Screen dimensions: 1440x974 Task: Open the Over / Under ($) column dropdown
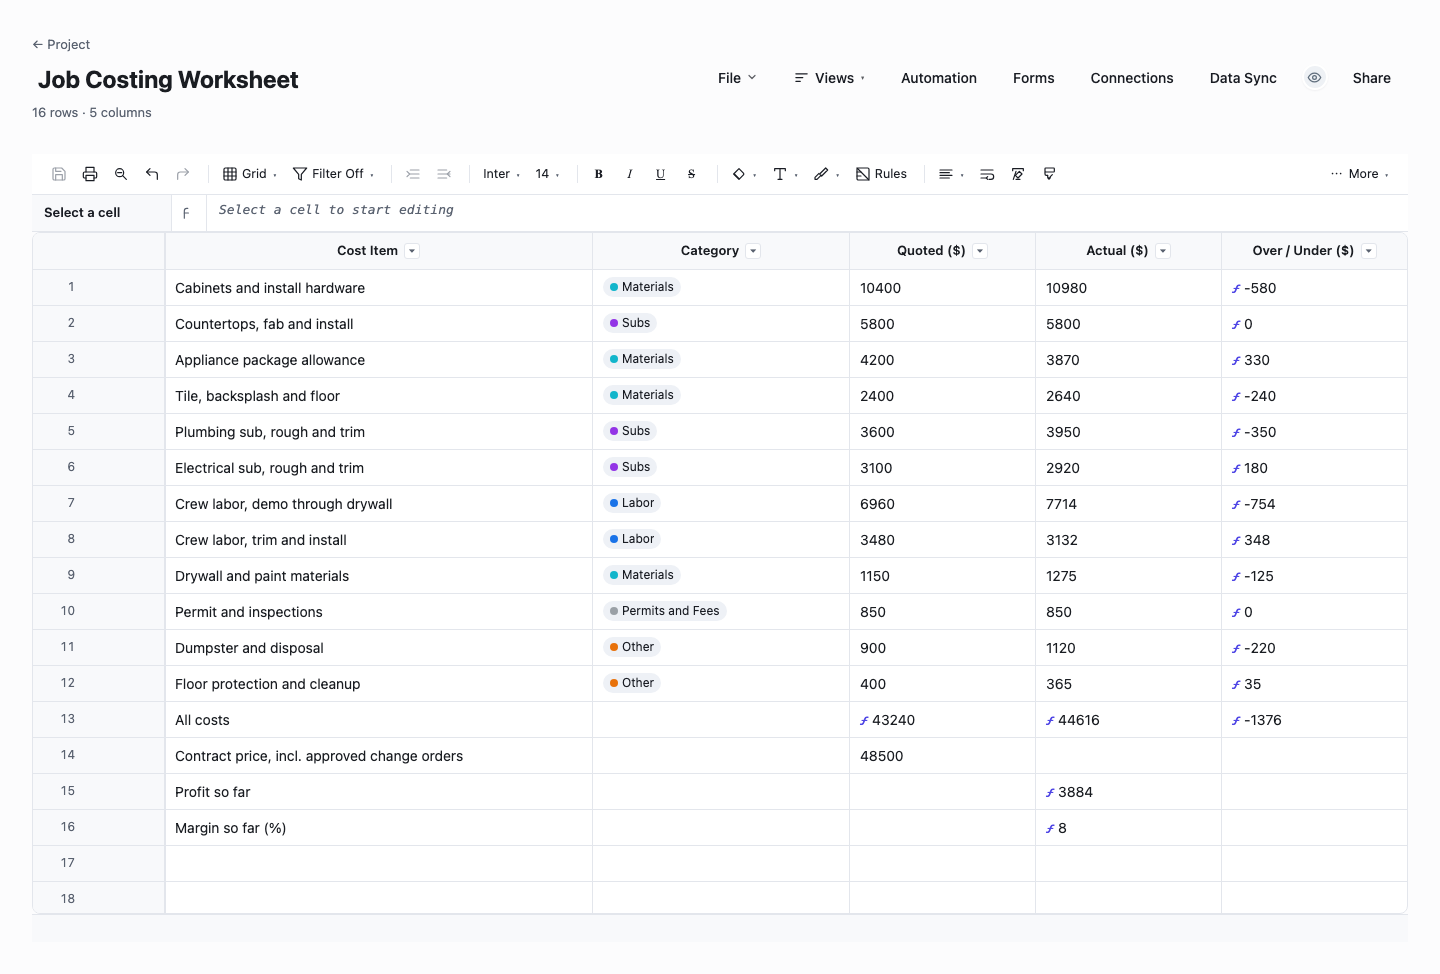[1369, 251]
